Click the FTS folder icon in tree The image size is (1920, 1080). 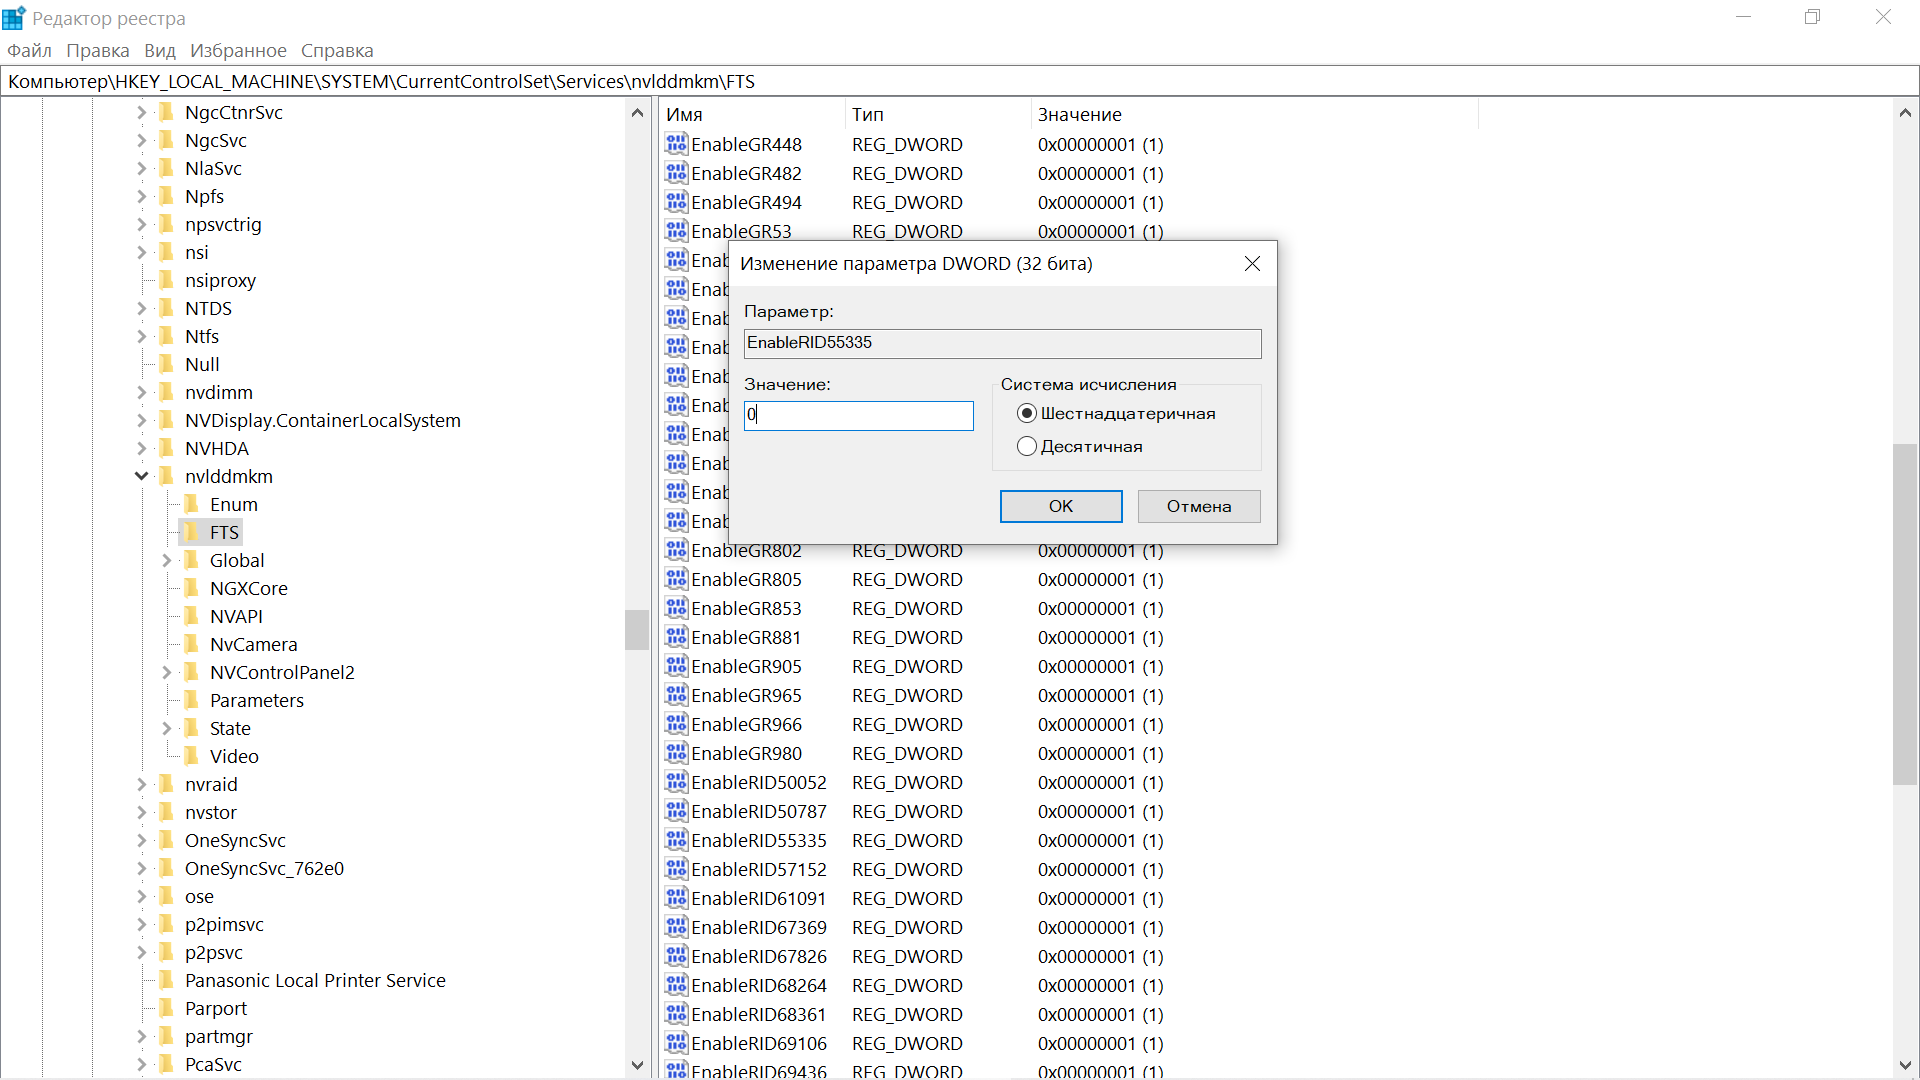[x=191, y=532]
